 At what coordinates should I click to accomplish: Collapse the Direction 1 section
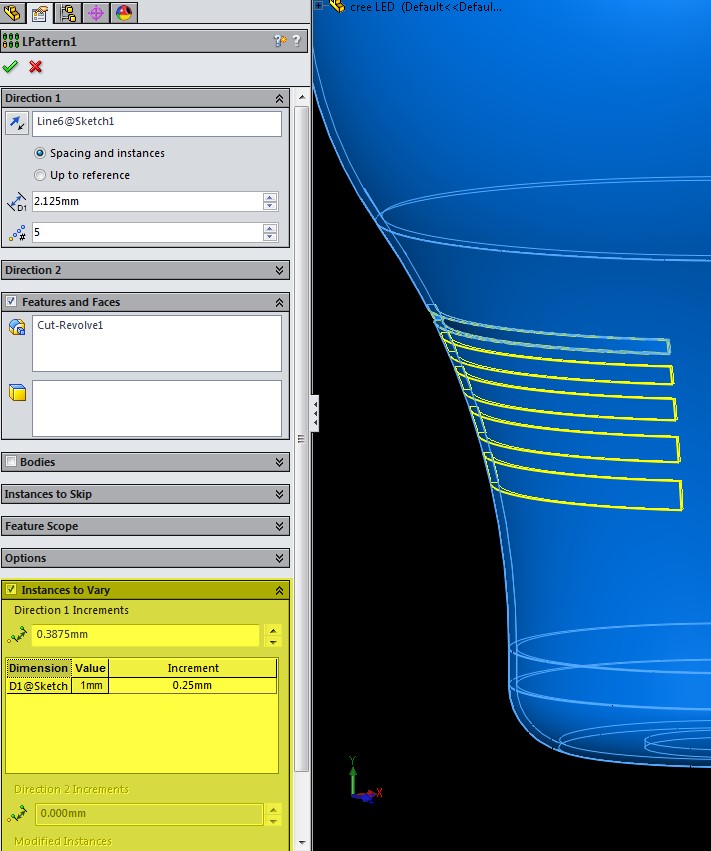pyautogui.click(x=279, y=98)
